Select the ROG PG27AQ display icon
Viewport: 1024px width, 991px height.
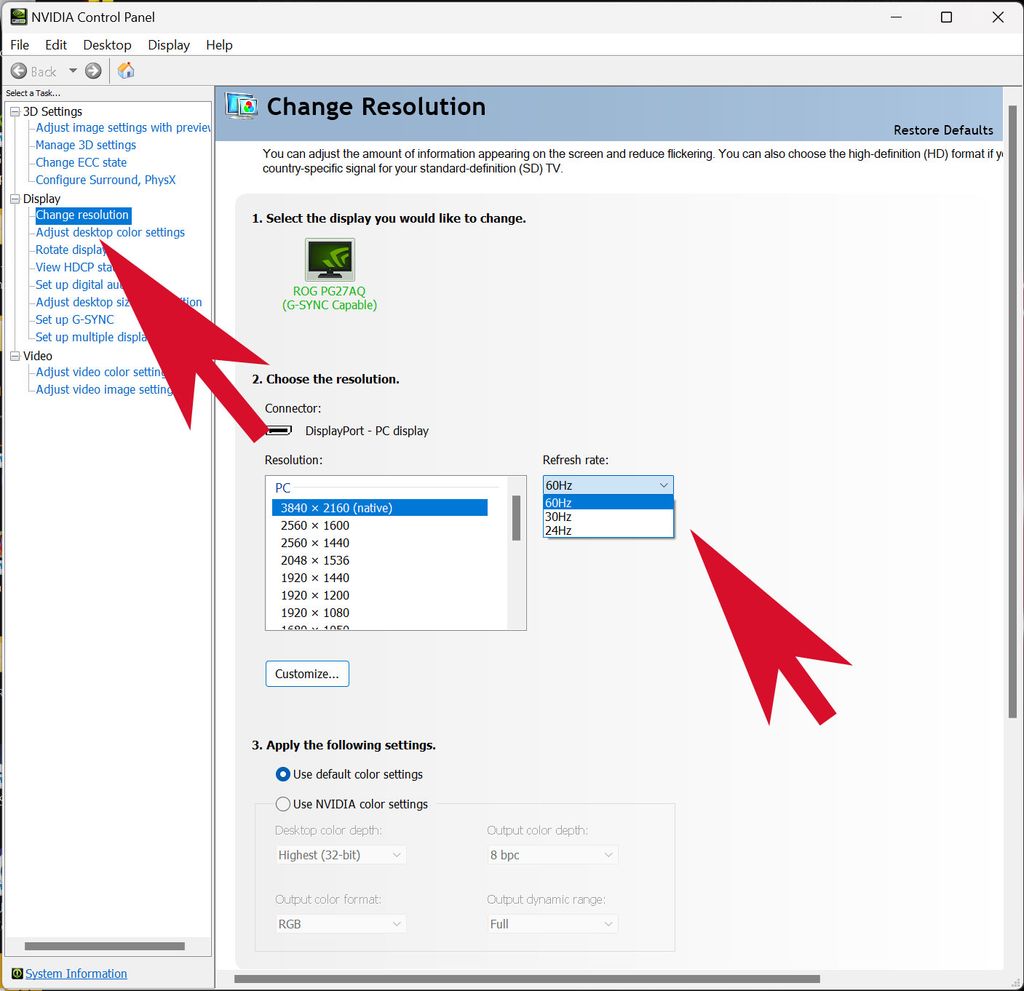[329, 260]
